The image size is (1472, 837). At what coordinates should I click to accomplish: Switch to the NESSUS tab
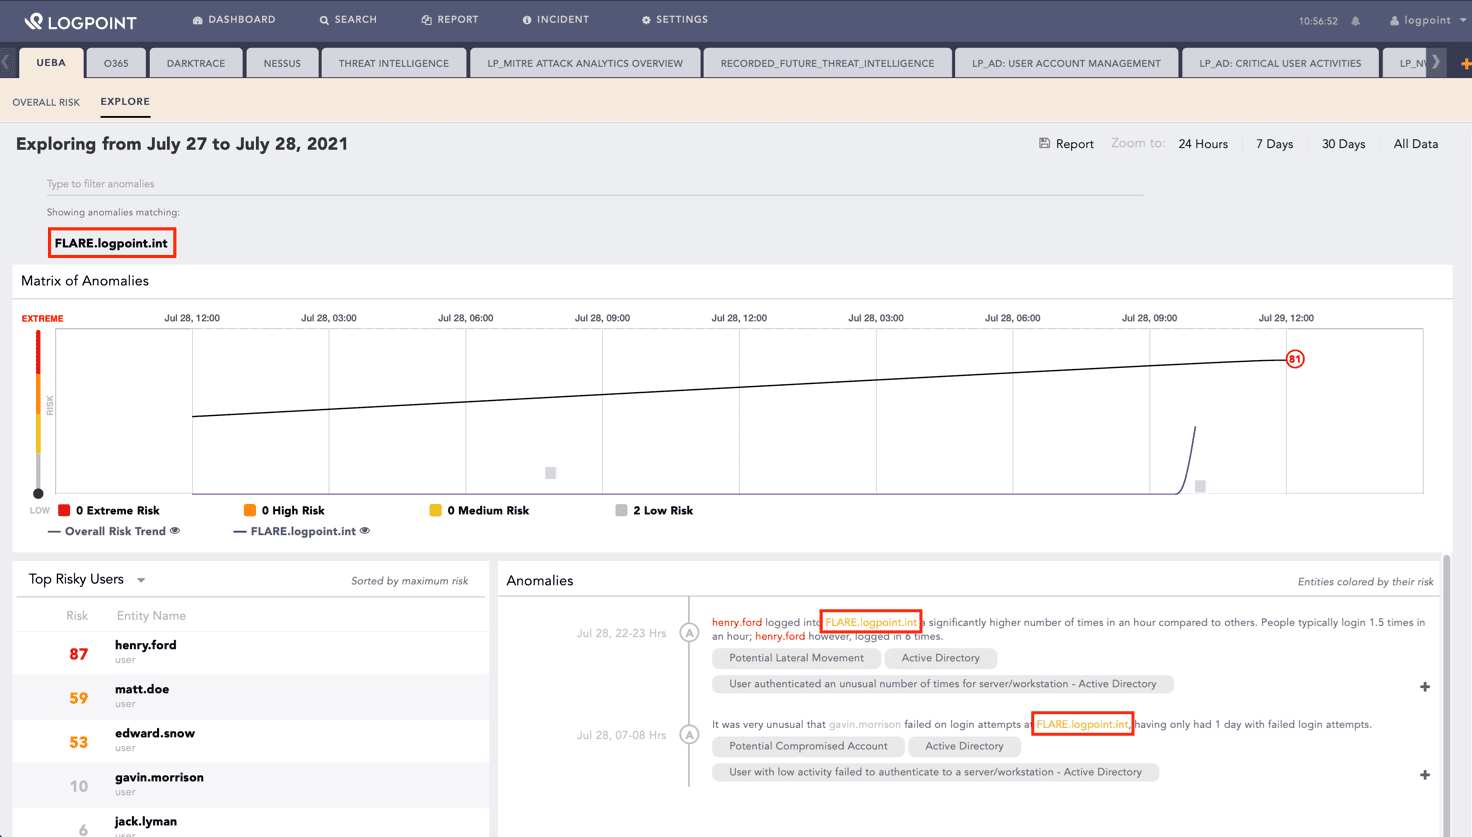[282, 63]
